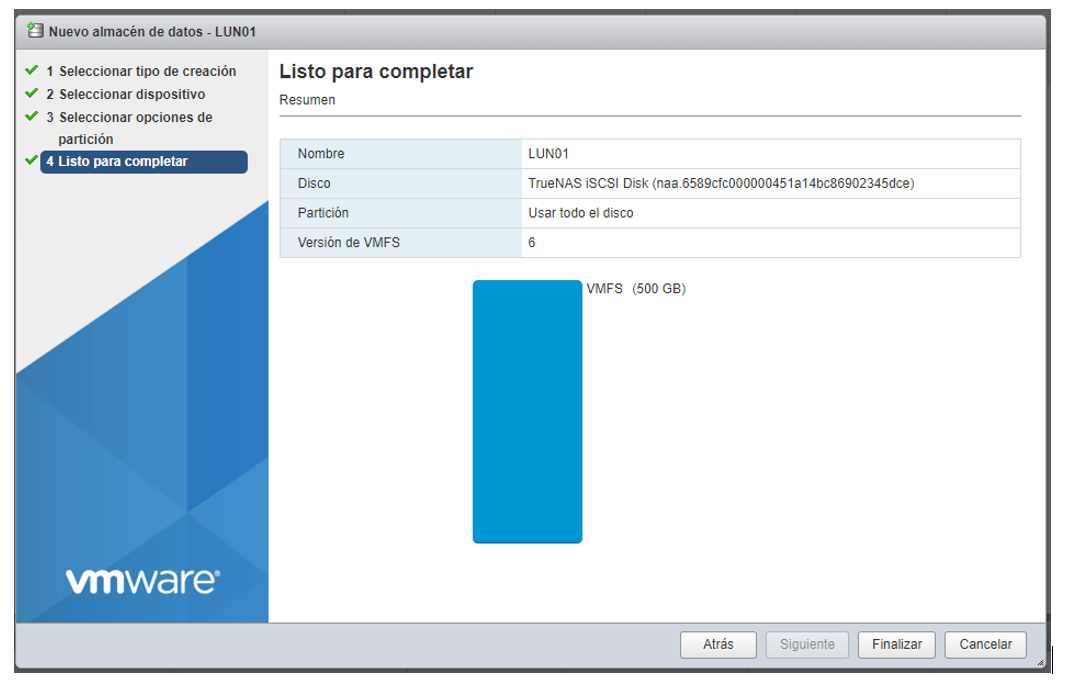Select the LUN01 name value
1069x687 pixels.
pyautogui.click(x=548, y=153)
